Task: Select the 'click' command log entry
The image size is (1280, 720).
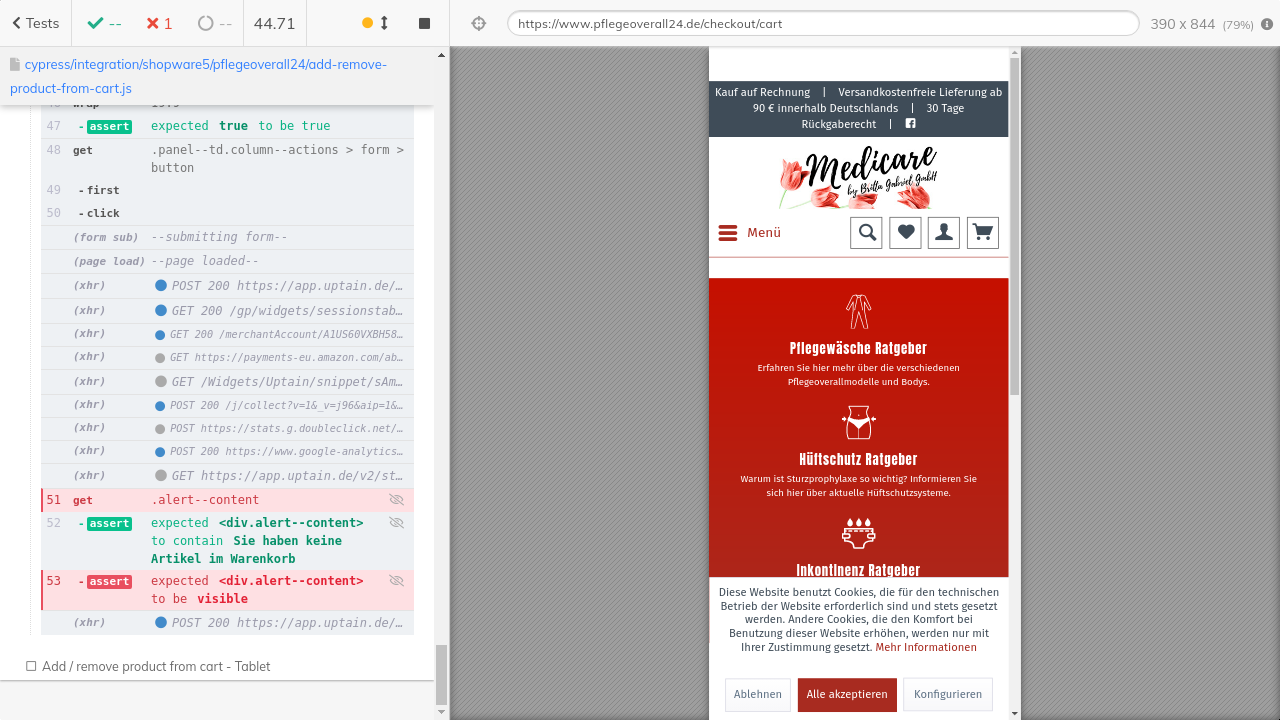Action: click(x=103, y=213)
